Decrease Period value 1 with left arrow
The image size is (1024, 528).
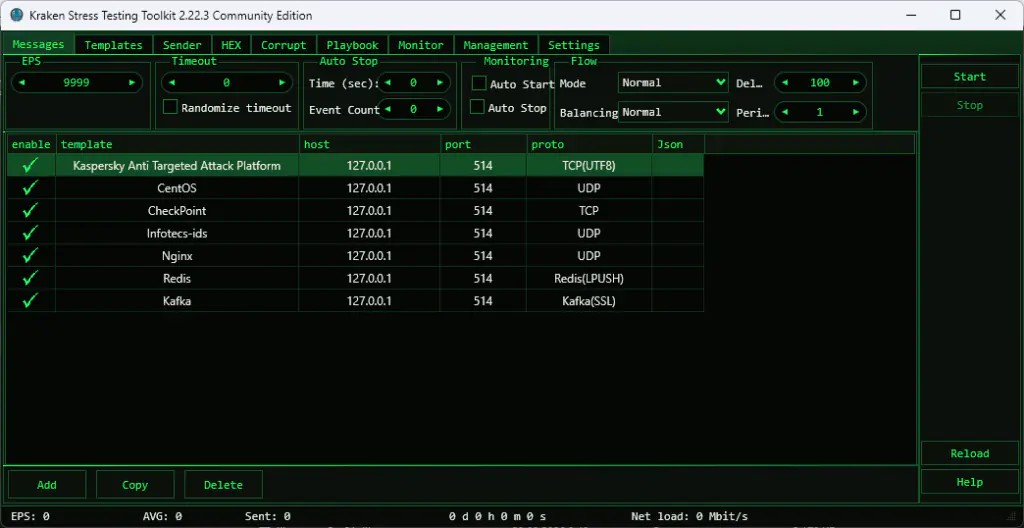tap(785, 112)
